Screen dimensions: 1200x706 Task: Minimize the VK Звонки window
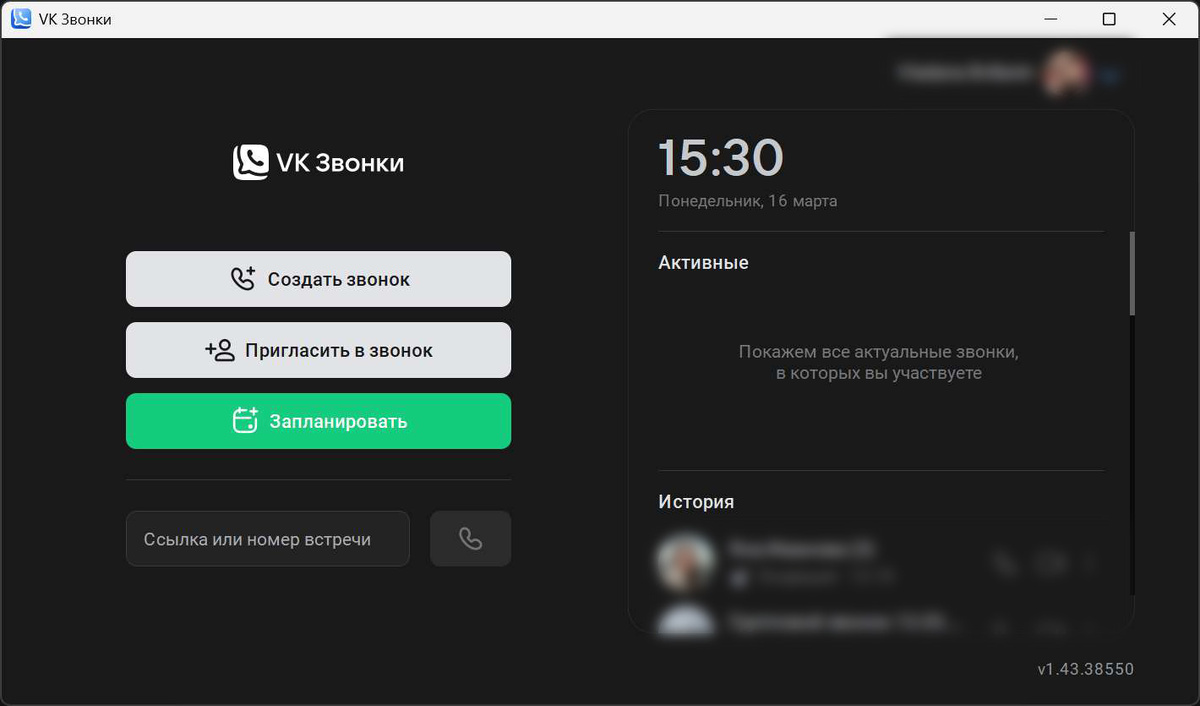click(1050, 19)
